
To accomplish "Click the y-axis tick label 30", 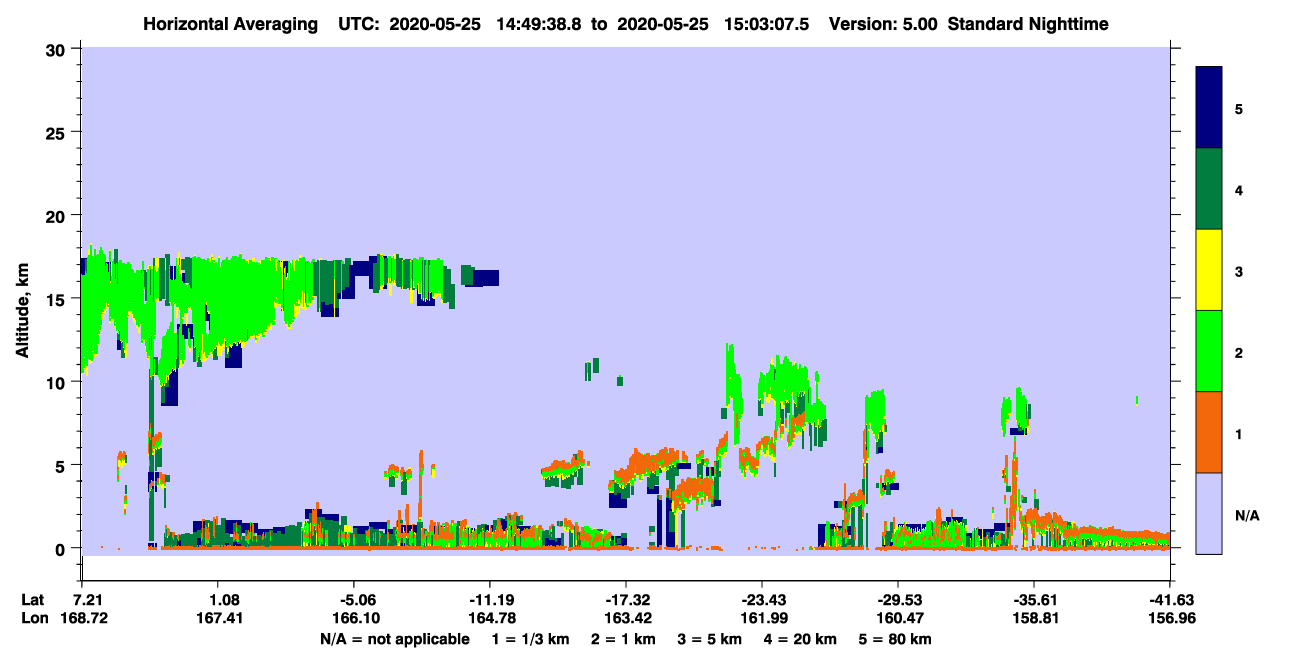I will [58, 49].
